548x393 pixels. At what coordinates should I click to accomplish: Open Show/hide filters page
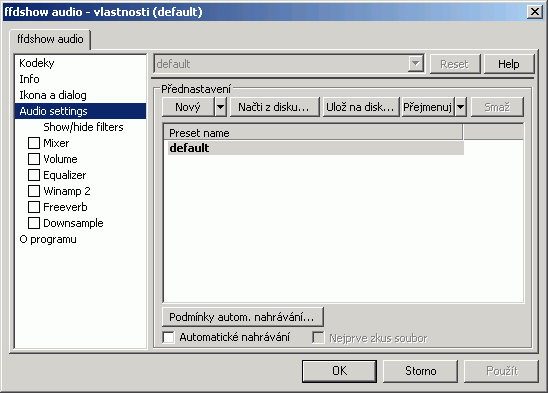tap(83, 127)
